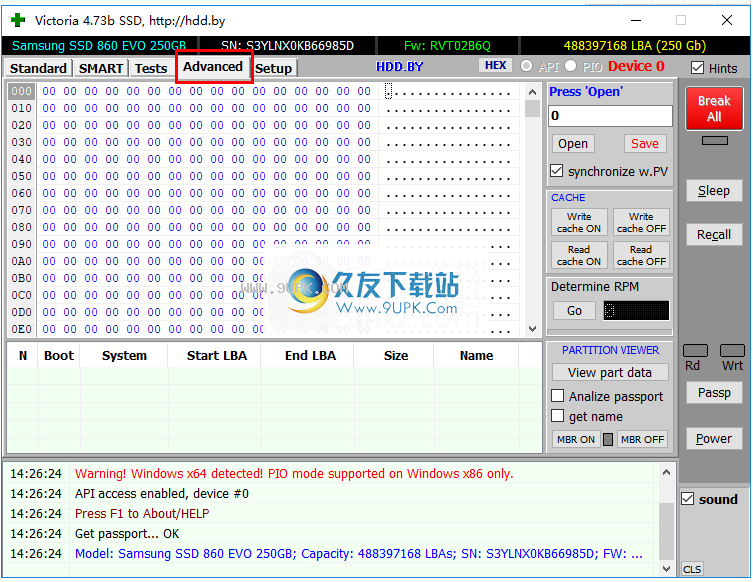This screenshot has width=753, height=582.
Task: Select the PIO radio button
Action: coord(571,65)
